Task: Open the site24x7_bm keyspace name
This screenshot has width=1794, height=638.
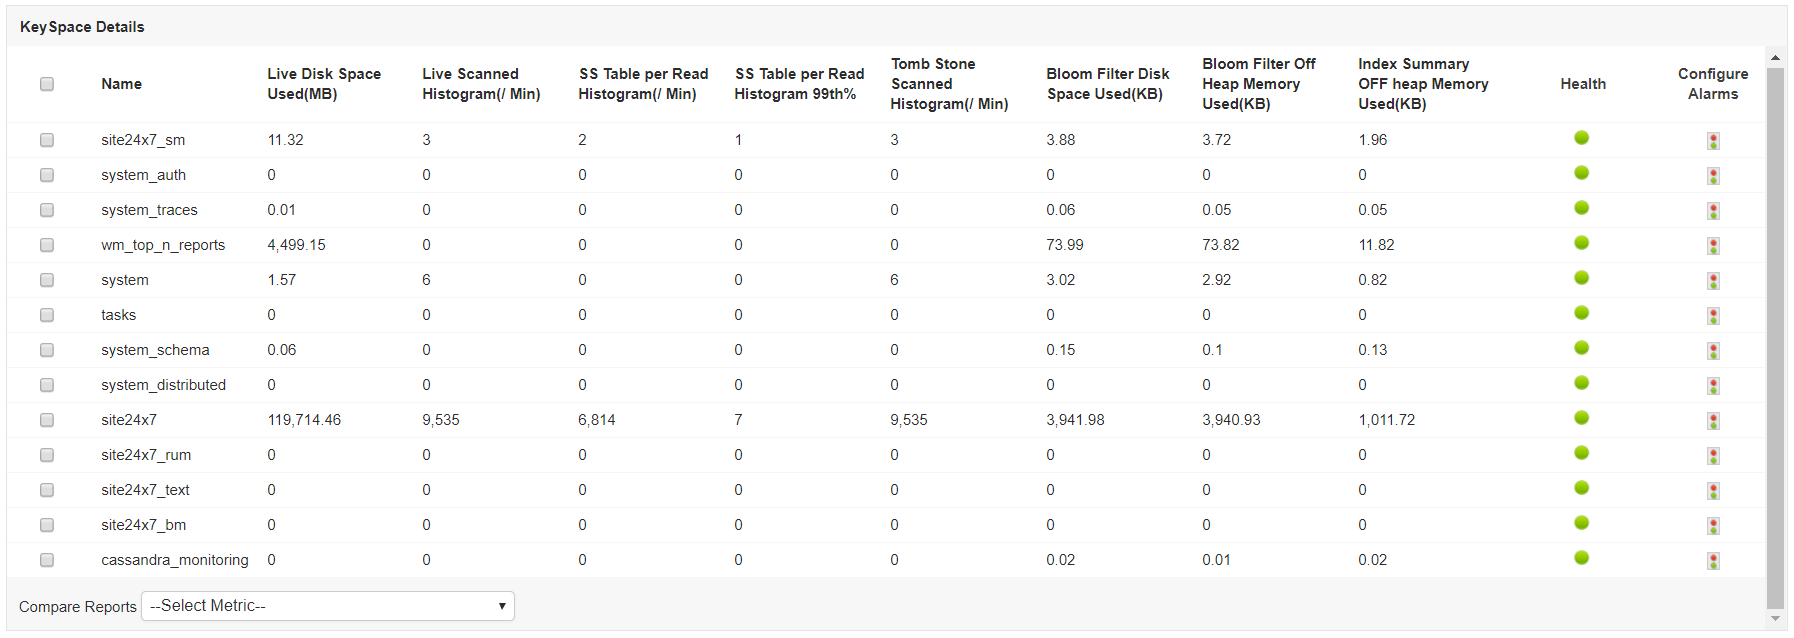Action: tap(143, 525)
